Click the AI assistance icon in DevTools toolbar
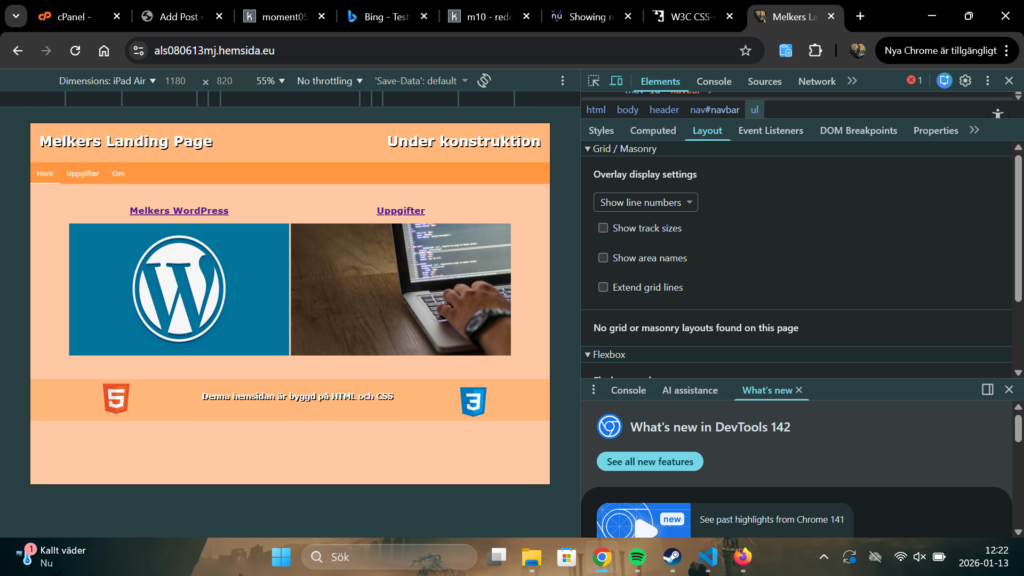The height and width of the screenshot is (576, 1024). [x=944, y=81]
